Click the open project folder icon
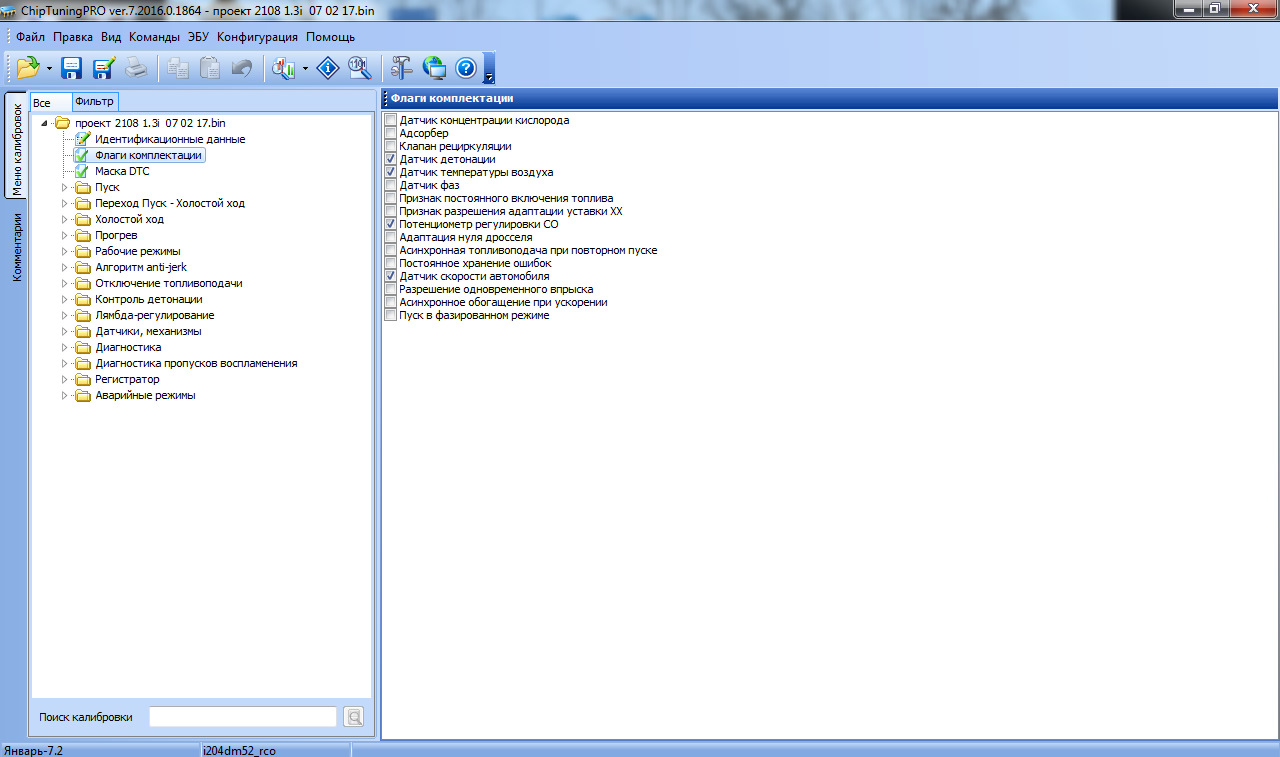 28,68
